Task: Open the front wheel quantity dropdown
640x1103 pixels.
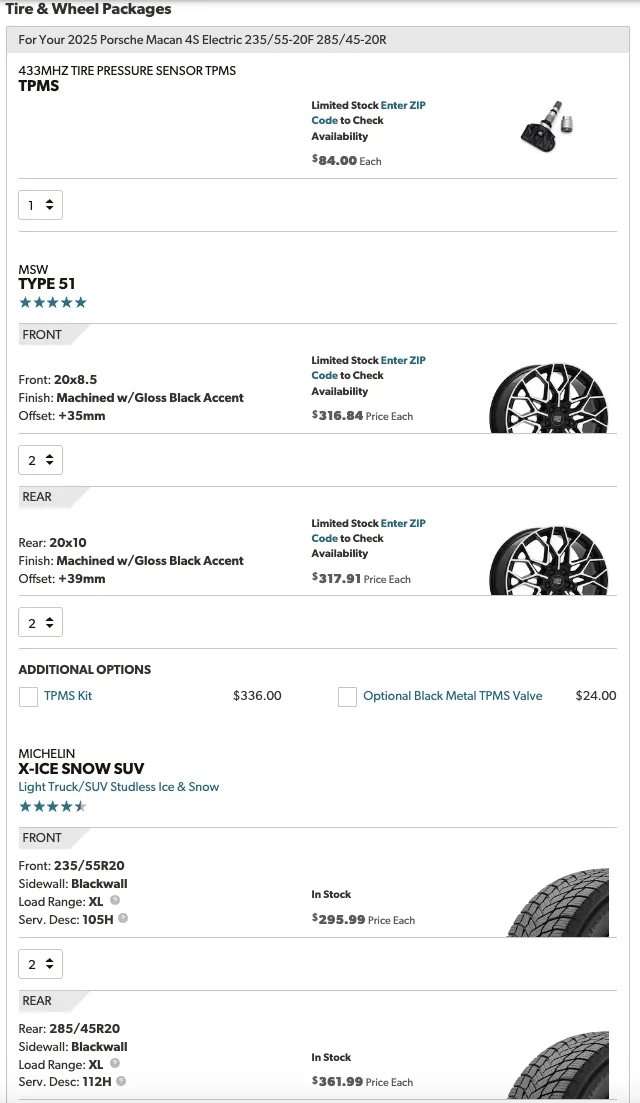Action: [41, 460]
